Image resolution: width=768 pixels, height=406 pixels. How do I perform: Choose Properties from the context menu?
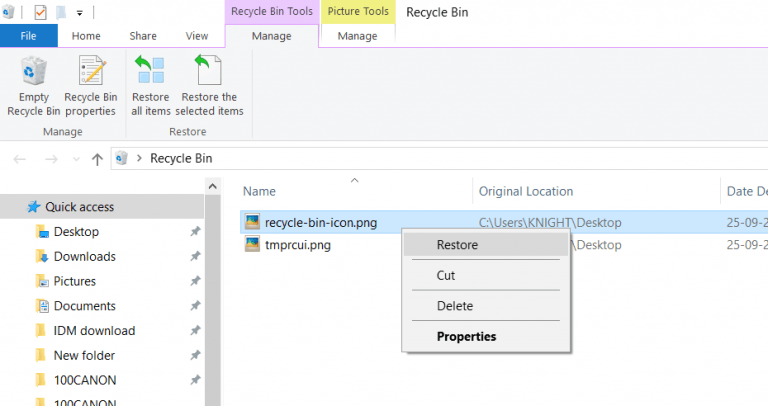(x=486, y=336)
